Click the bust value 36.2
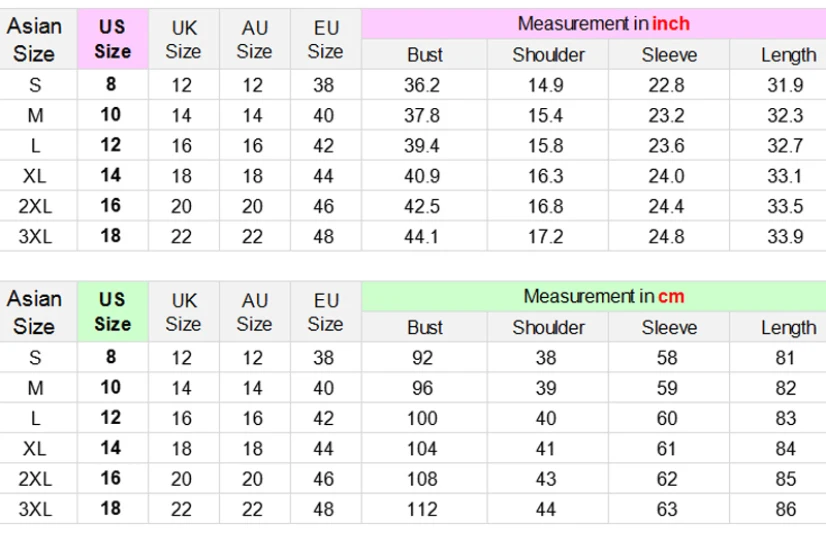This screenshot has height=535, width=826. click(x=421, y=85)
